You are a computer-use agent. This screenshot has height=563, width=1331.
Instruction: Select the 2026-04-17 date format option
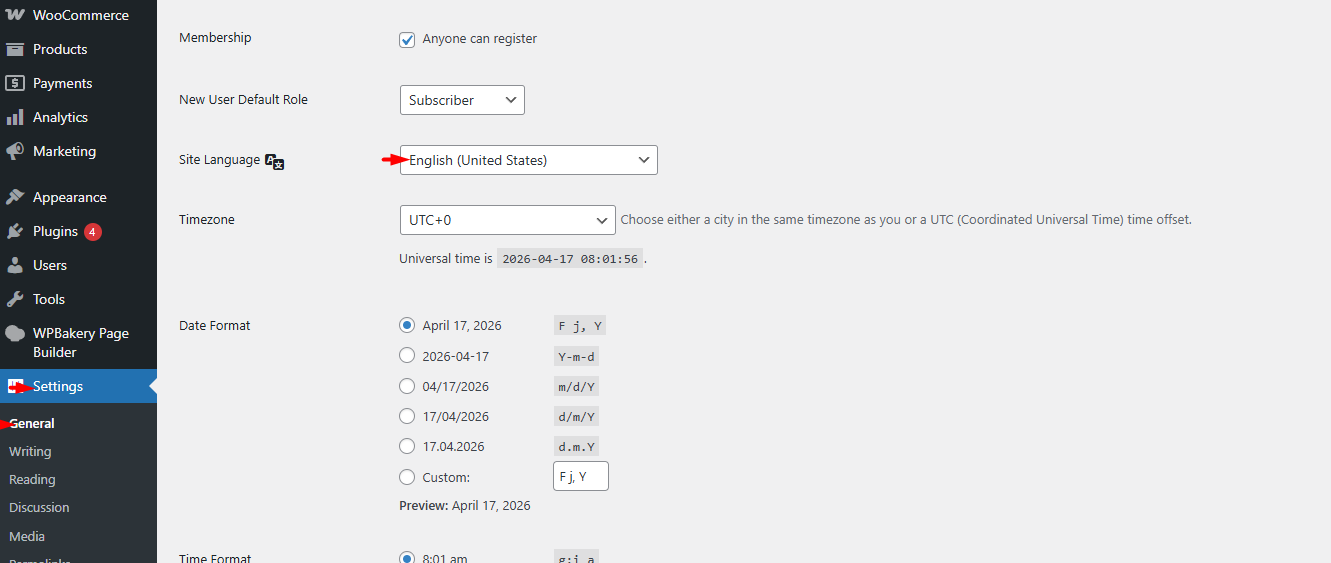click(x=407, y=356)
